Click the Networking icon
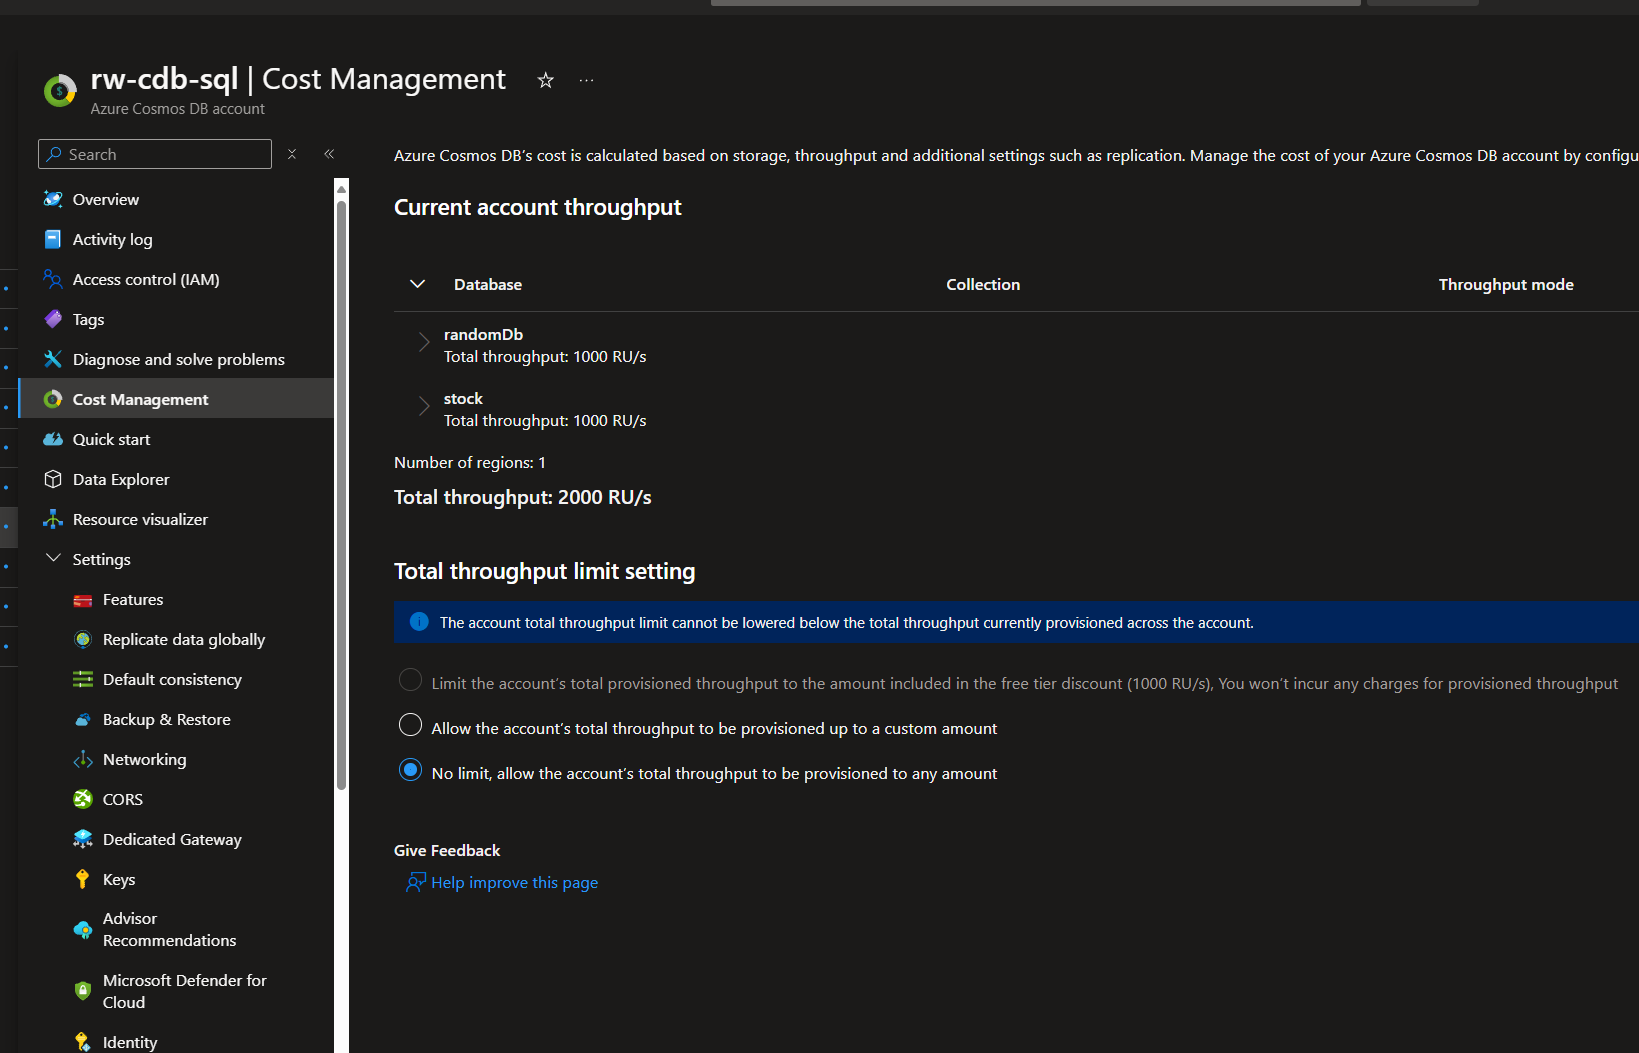This screenshot has width=1639, height=1053. point(83,759)
